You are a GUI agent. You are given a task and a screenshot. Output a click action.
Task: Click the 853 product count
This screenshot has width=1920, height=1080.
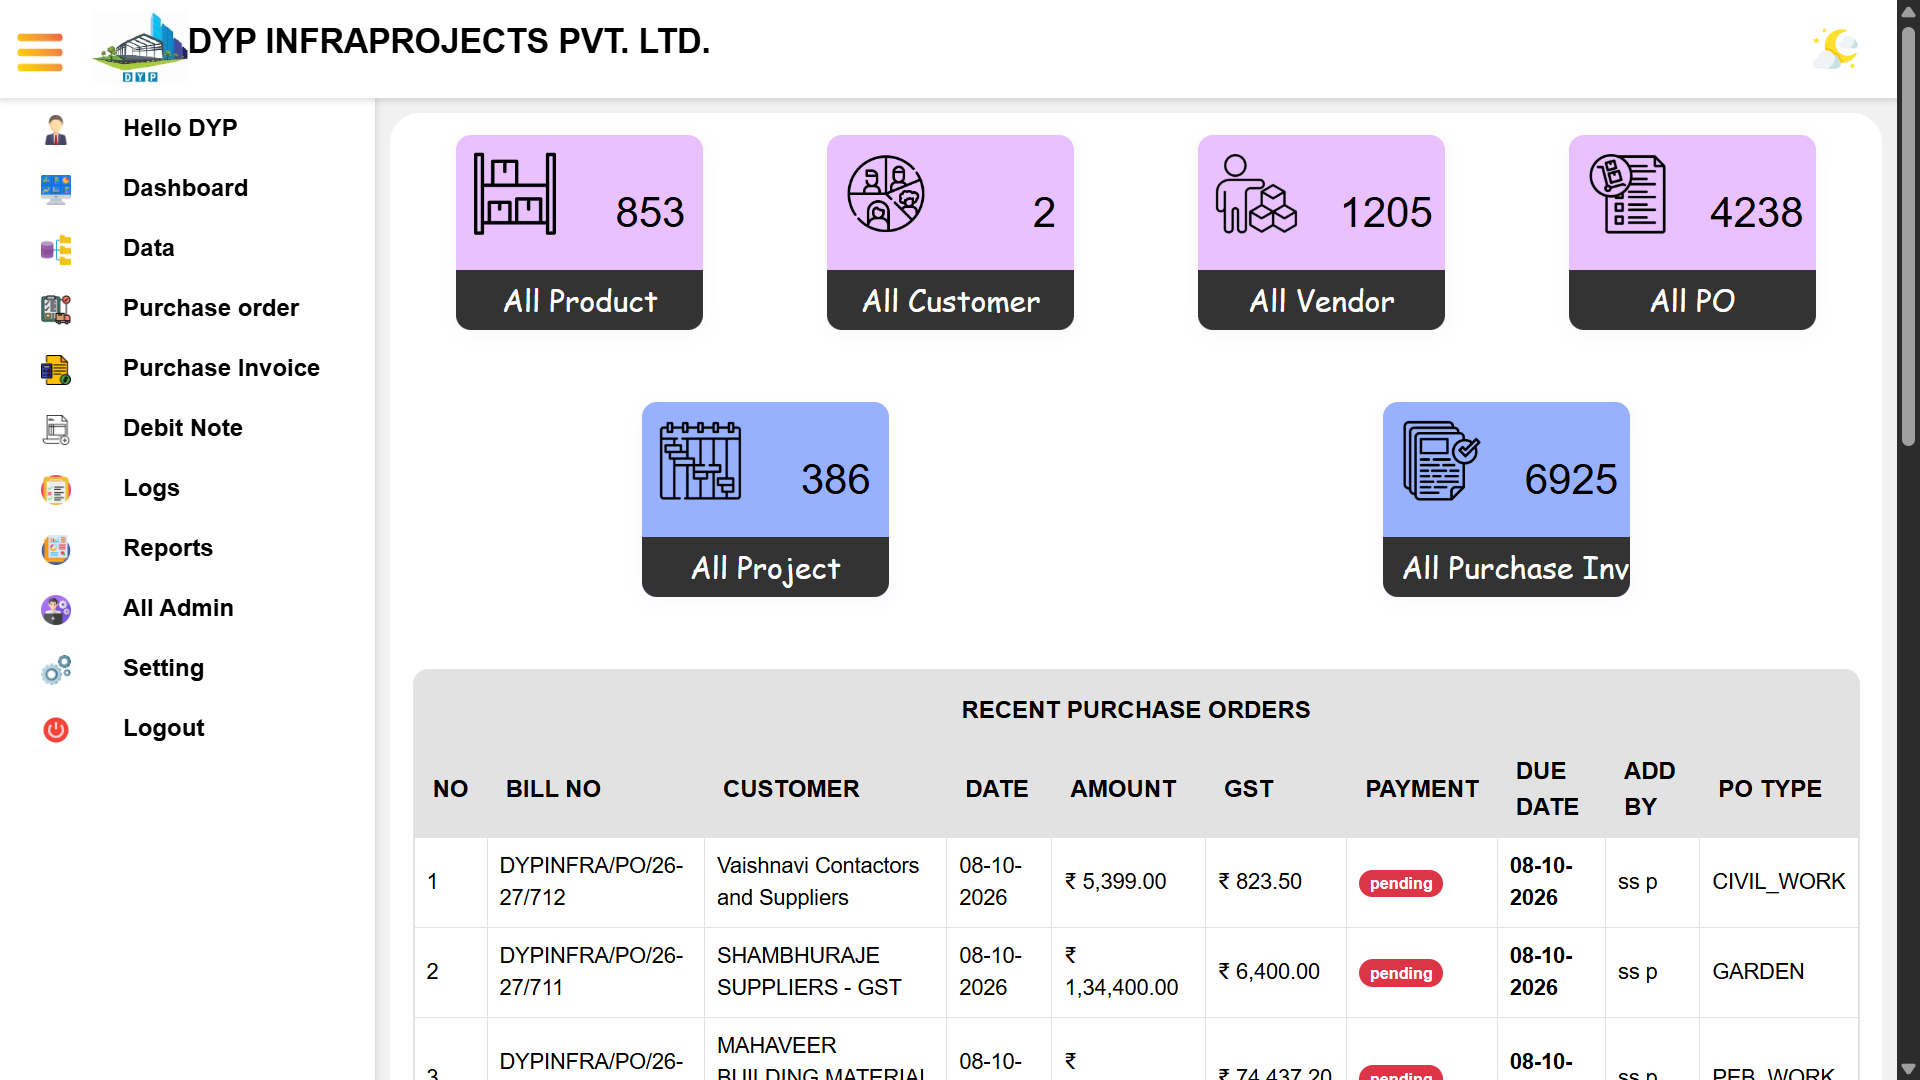[650, 212]
